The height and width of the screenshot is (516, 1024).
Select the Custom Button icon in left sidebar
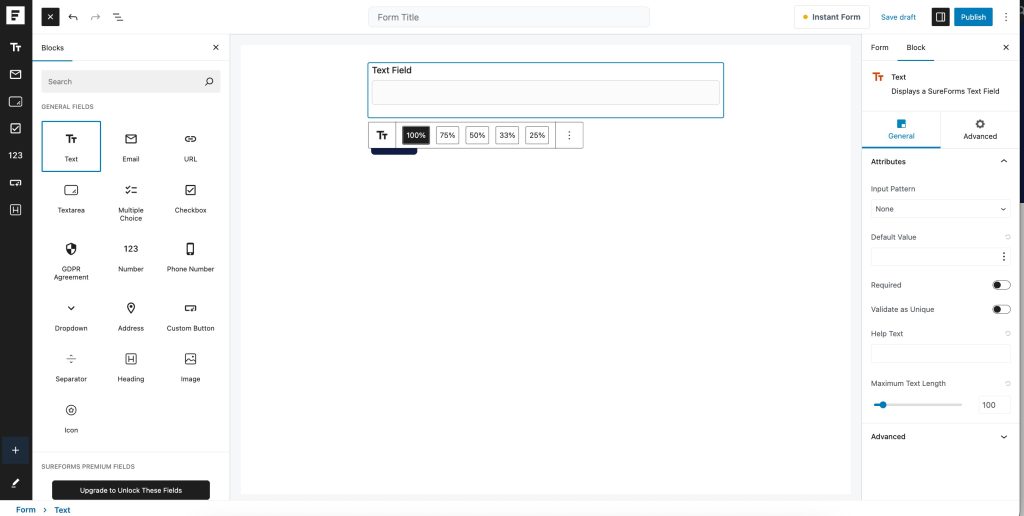point(16,183)
